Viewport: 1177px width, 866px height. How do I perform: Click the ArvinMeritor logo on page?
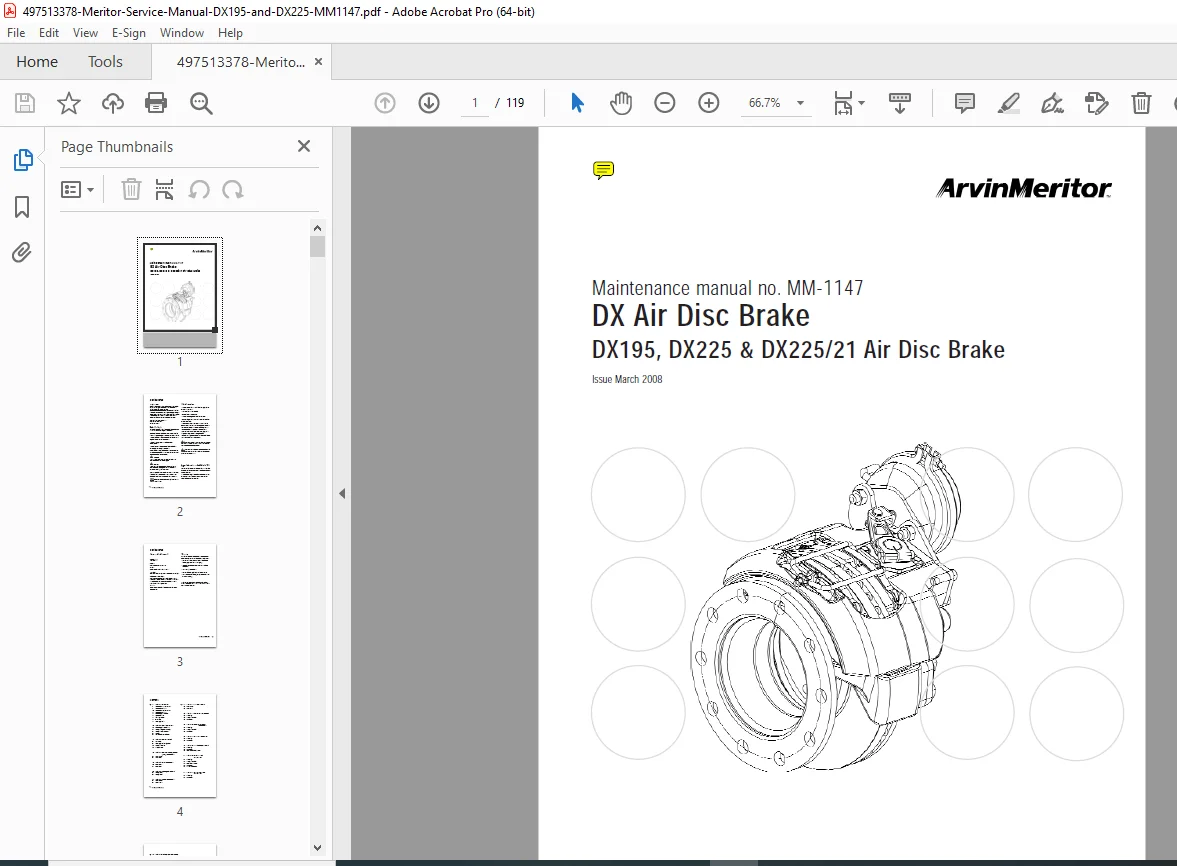[x=1024, y=188]
